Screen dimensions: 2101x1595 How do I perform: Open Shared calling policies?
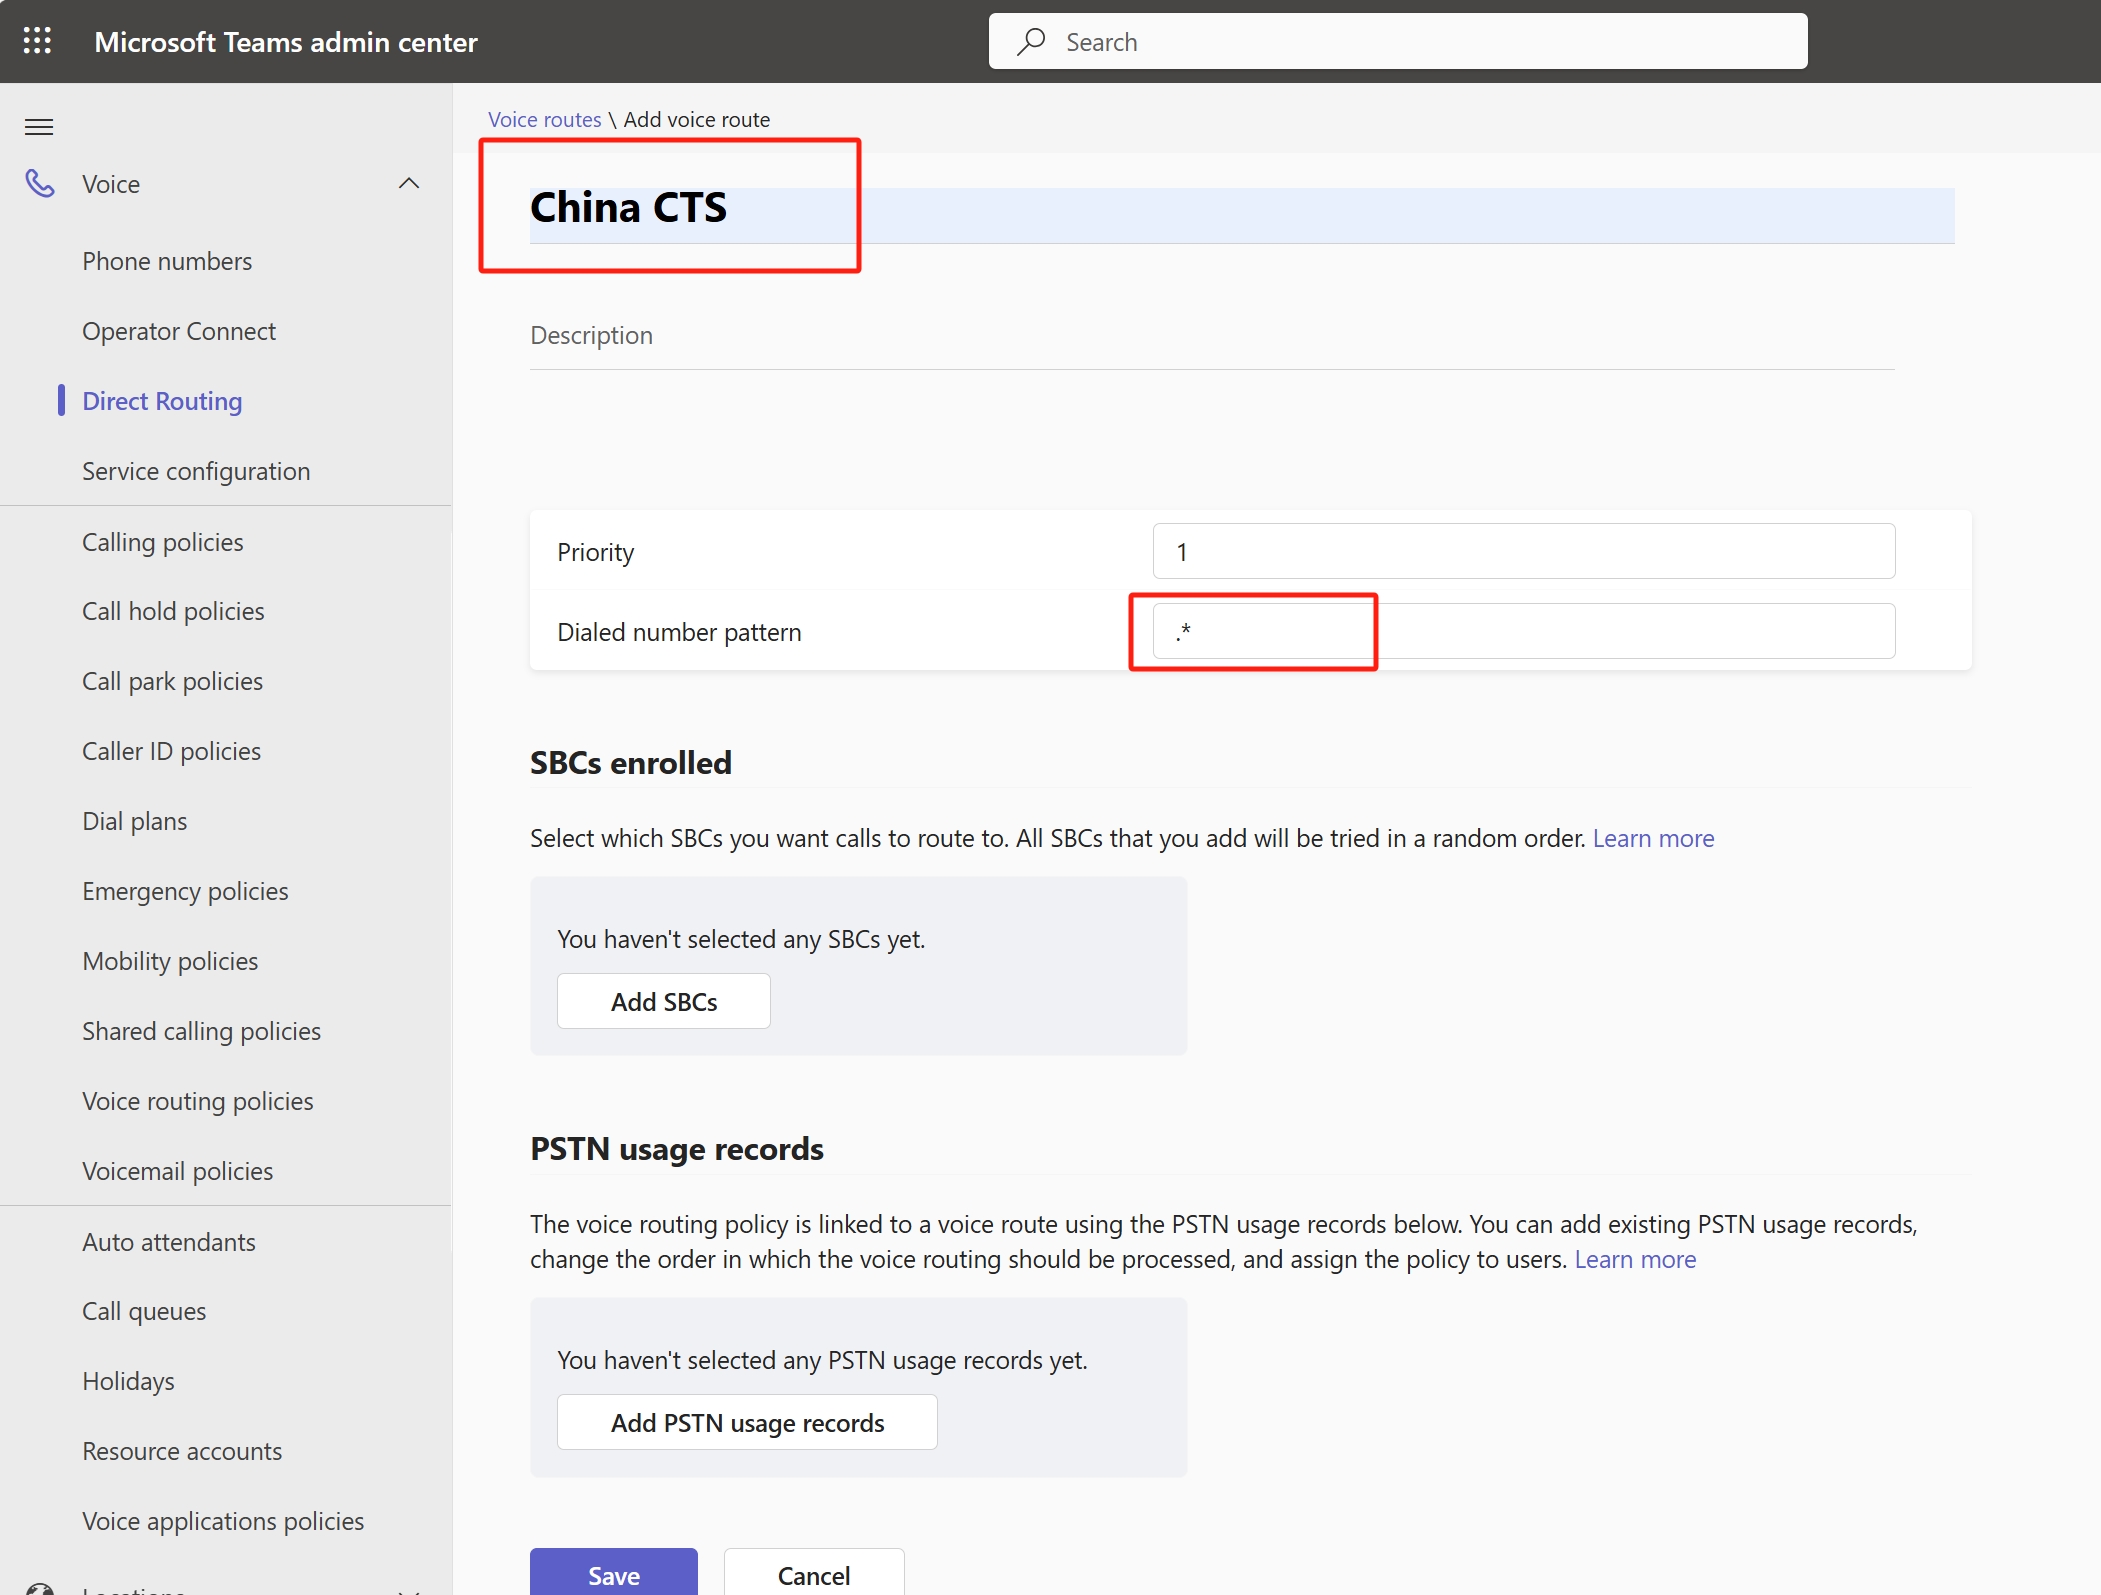tap(201, 1031)
